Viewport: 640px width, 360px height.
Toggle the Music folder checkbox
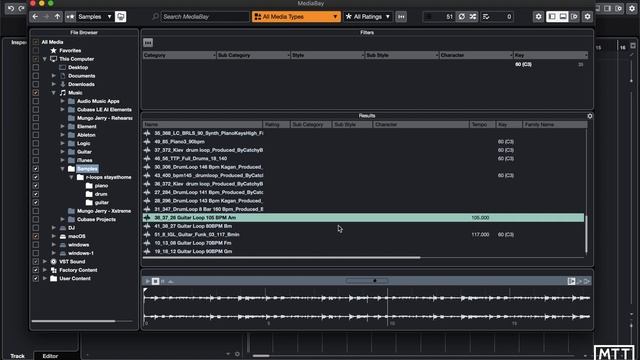36,93
